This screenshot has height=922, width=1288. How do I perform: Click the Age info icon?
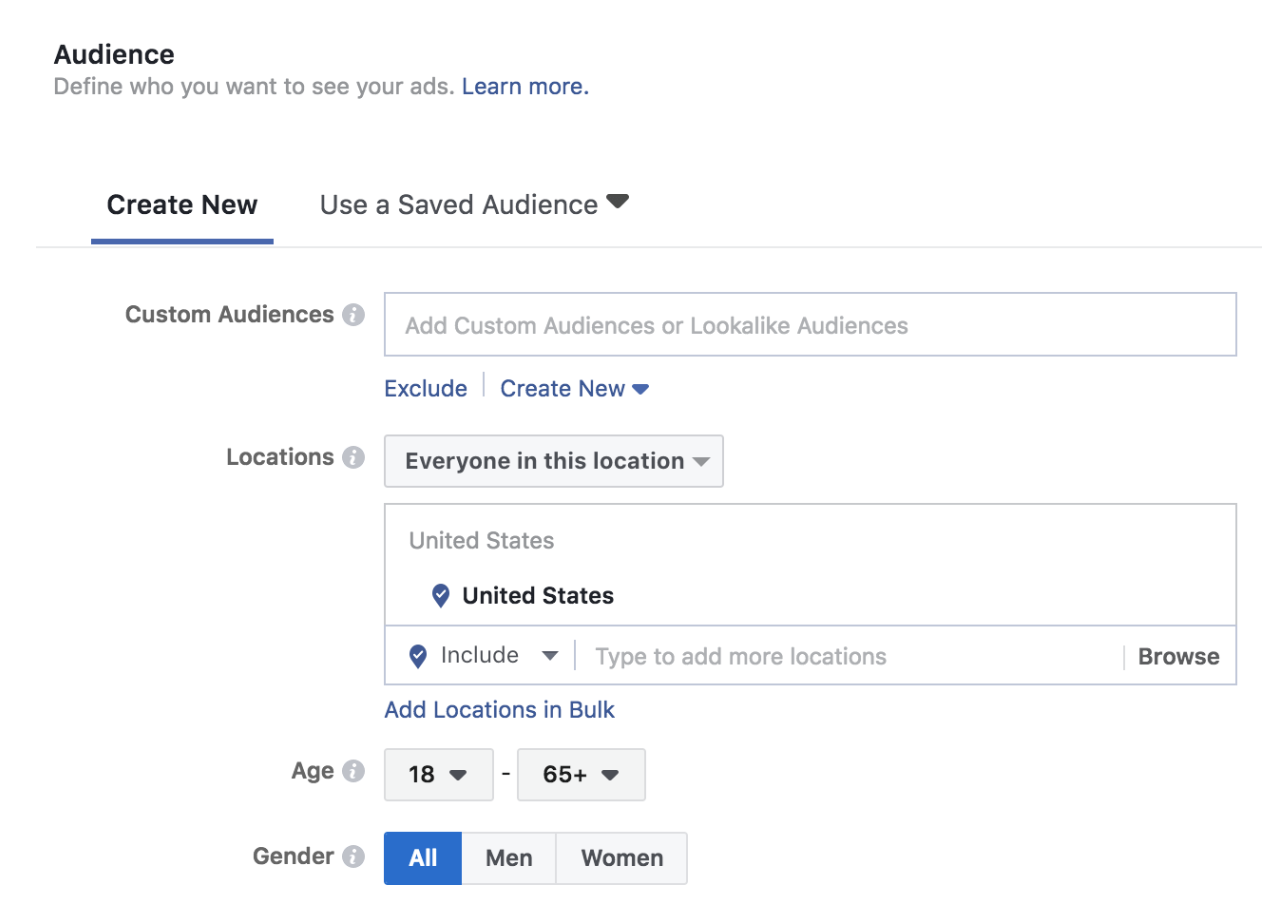coord(353,772)
